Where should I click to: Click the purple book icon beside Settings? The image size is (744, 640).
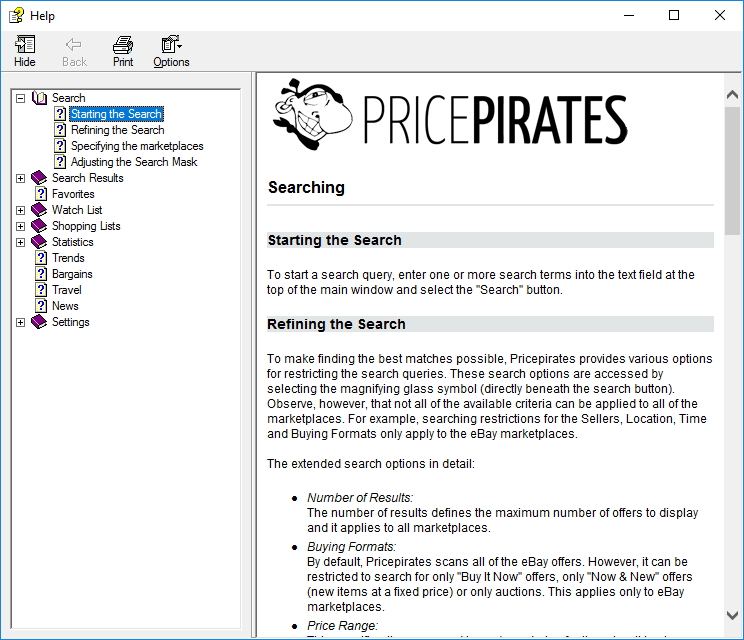39,322
